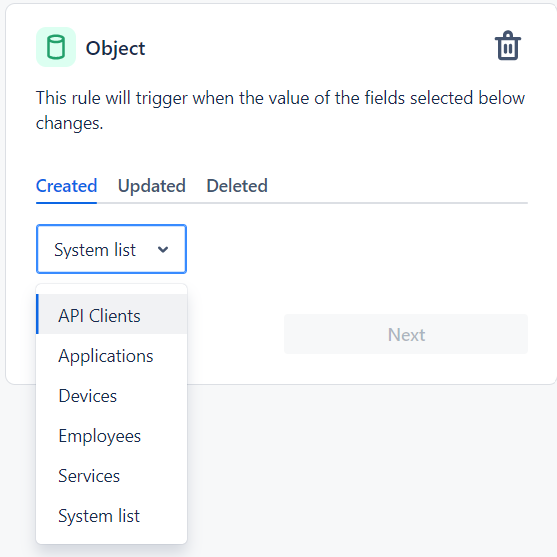Click the green Object cylinder icon

(56, 47)
